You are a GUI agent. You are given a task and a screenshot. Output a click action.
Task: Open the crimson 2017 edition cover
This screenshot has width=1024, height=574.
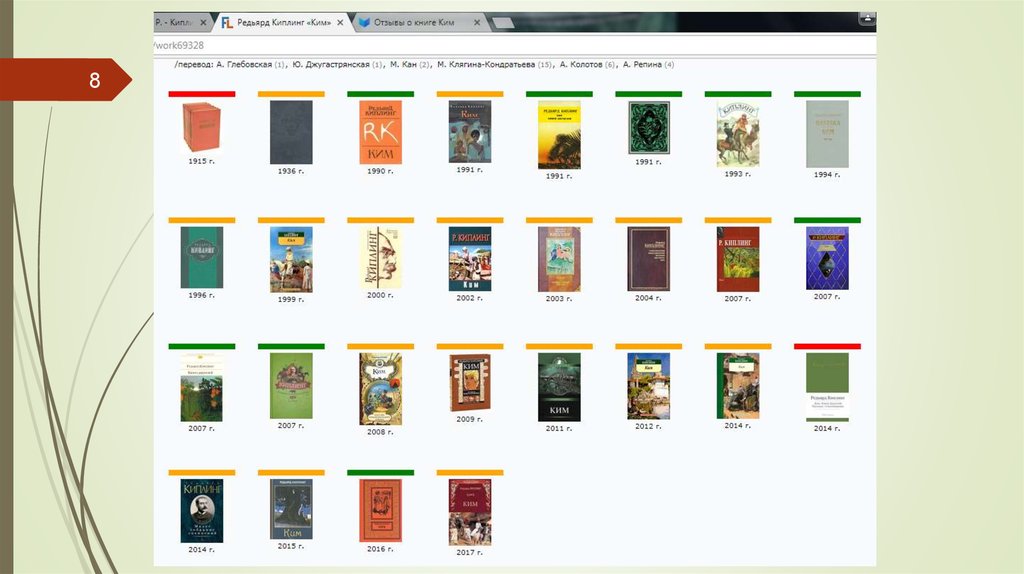tap(470, 512)
